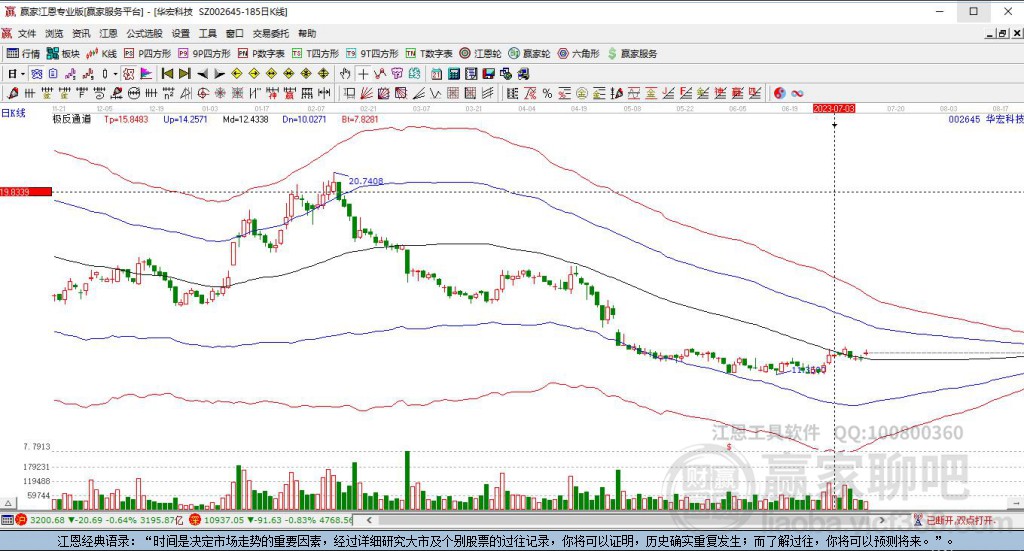This screenshot has width=1024, height=551.
Task: Open 赢家服务 service button
Action: [632, 54]
